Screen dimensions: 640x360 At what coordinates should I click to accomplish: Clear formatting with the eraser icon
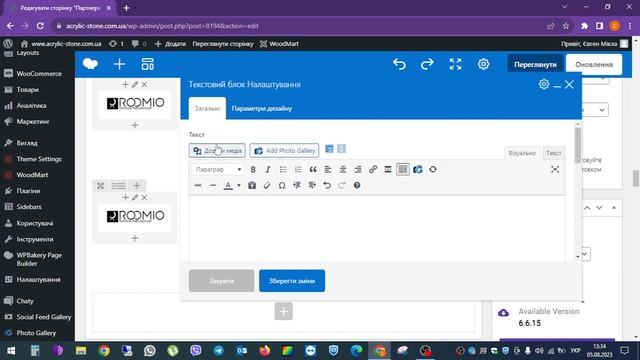click(x=267, y=185)
